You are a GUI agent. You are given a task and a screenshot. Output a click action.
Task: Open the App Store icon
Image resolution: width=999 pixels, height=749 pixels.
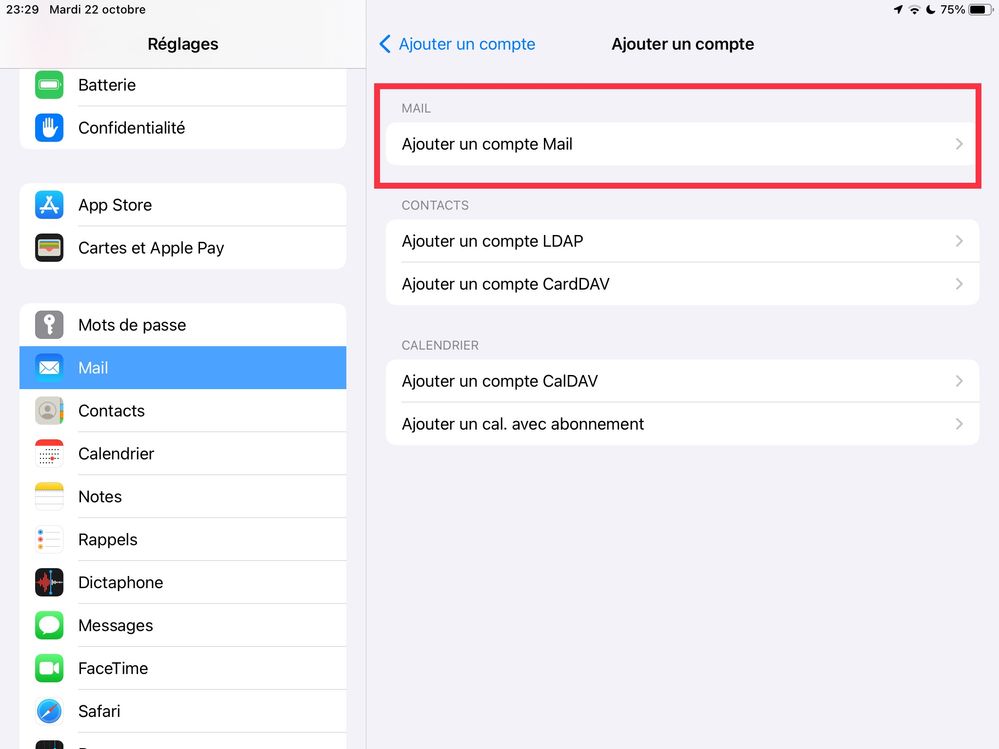click(49, 205)
